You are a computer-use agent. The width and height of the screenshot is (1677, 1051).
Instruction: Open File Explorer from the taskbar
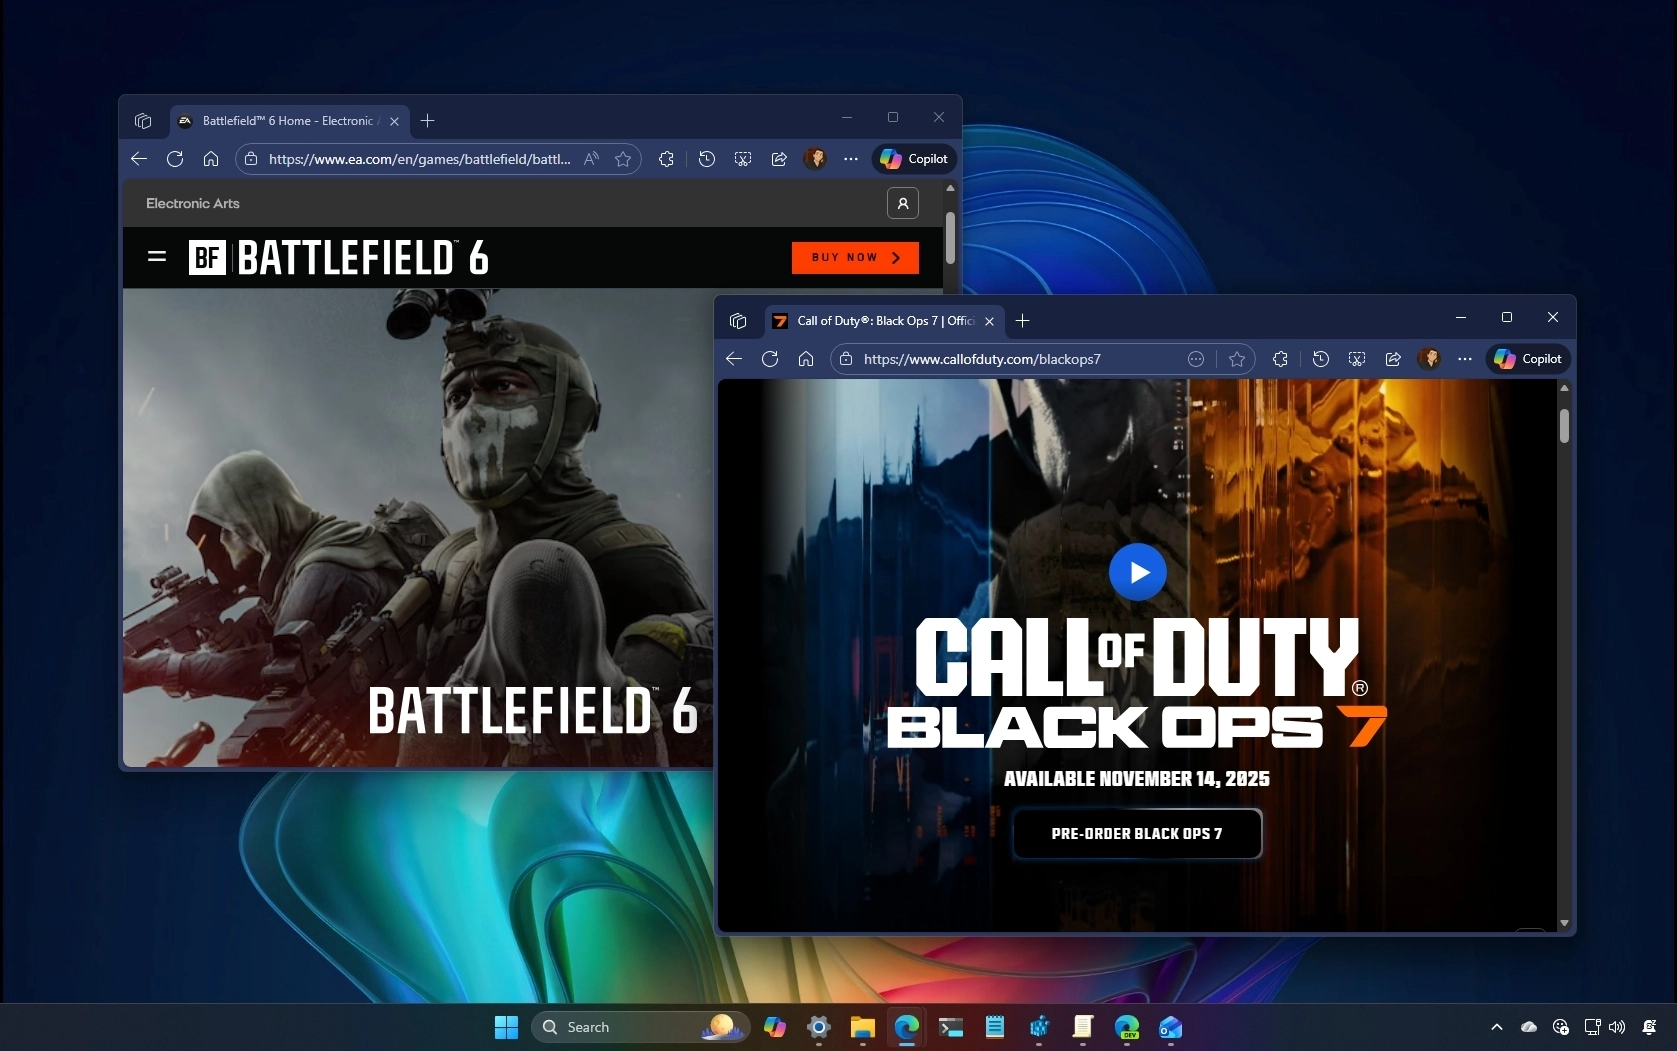[863, 1027]
